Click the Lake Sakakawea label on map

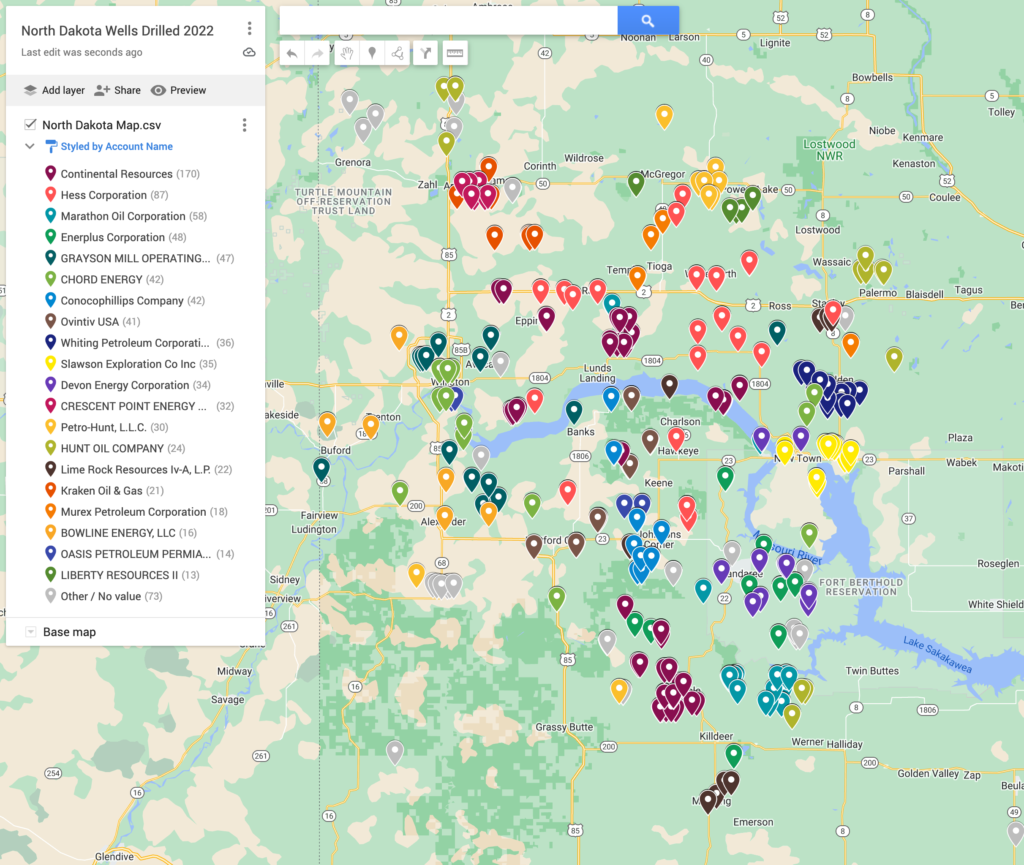938,654
